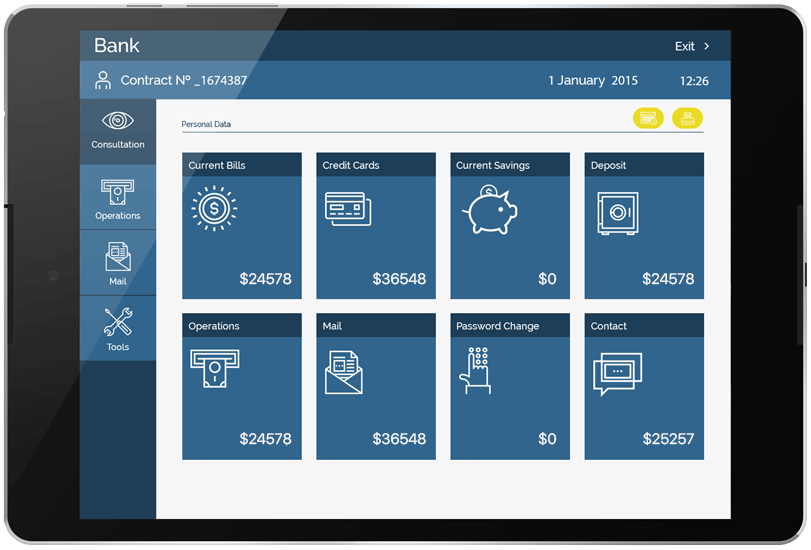The height and width of the screenshot is (550, 811).
Task: Click the yellow calendar button
Action: [x=648, y=119]
